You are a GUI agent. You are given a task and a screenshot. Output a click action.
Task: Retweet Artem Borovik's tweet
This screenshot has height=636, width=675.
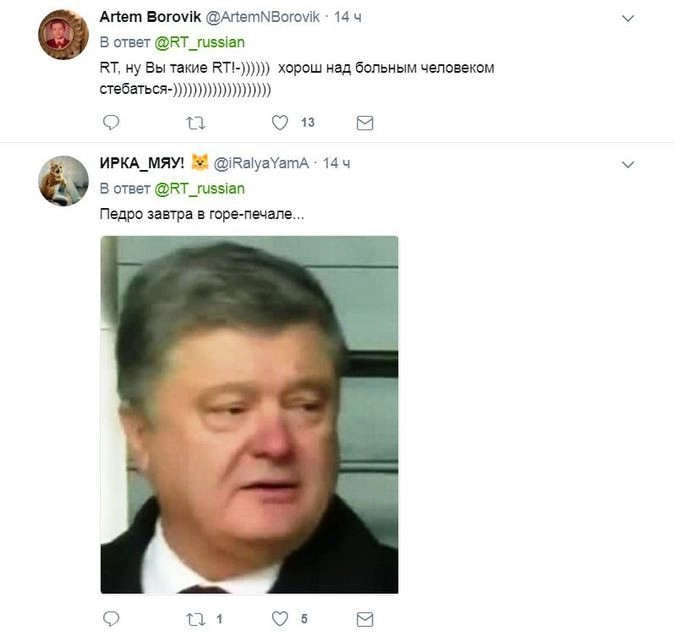[195, 124]
